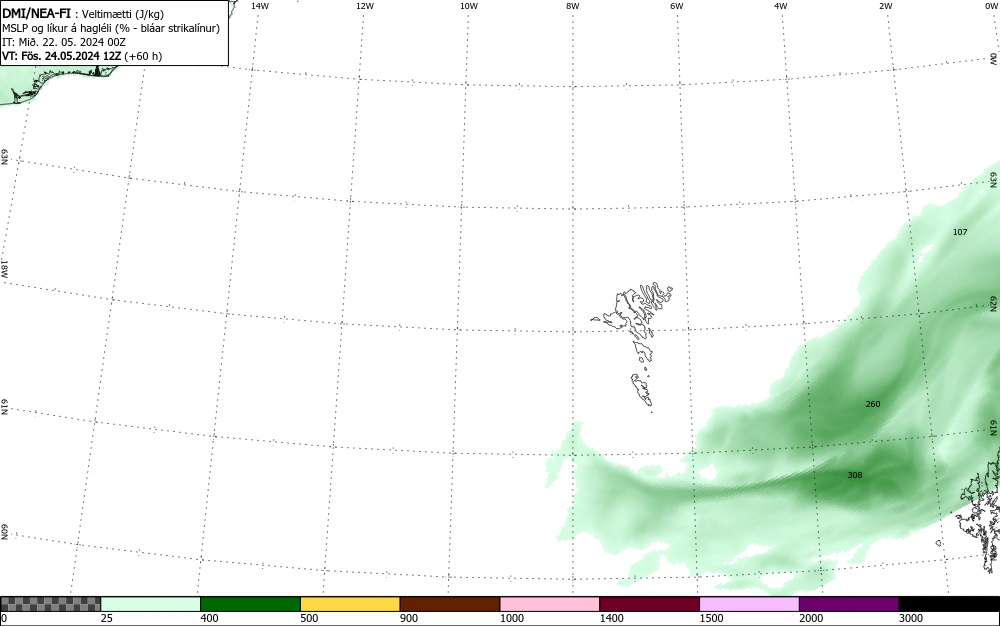Select the 'IT: Mið. 22. 05. 2024 00Z' line

point(64,42)
